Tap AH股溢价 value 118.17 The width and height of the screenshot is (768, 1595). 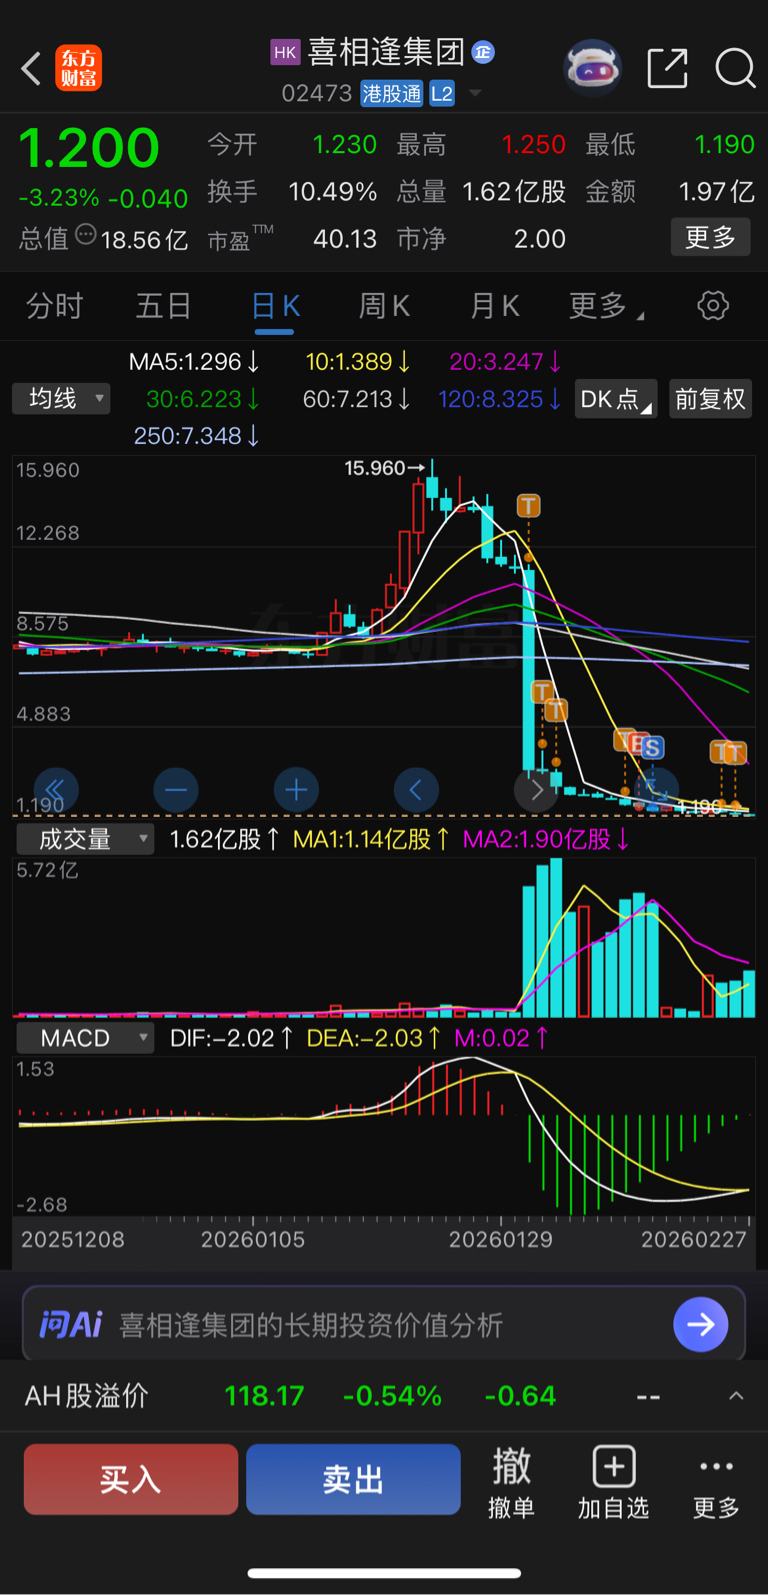point(264,1396)
